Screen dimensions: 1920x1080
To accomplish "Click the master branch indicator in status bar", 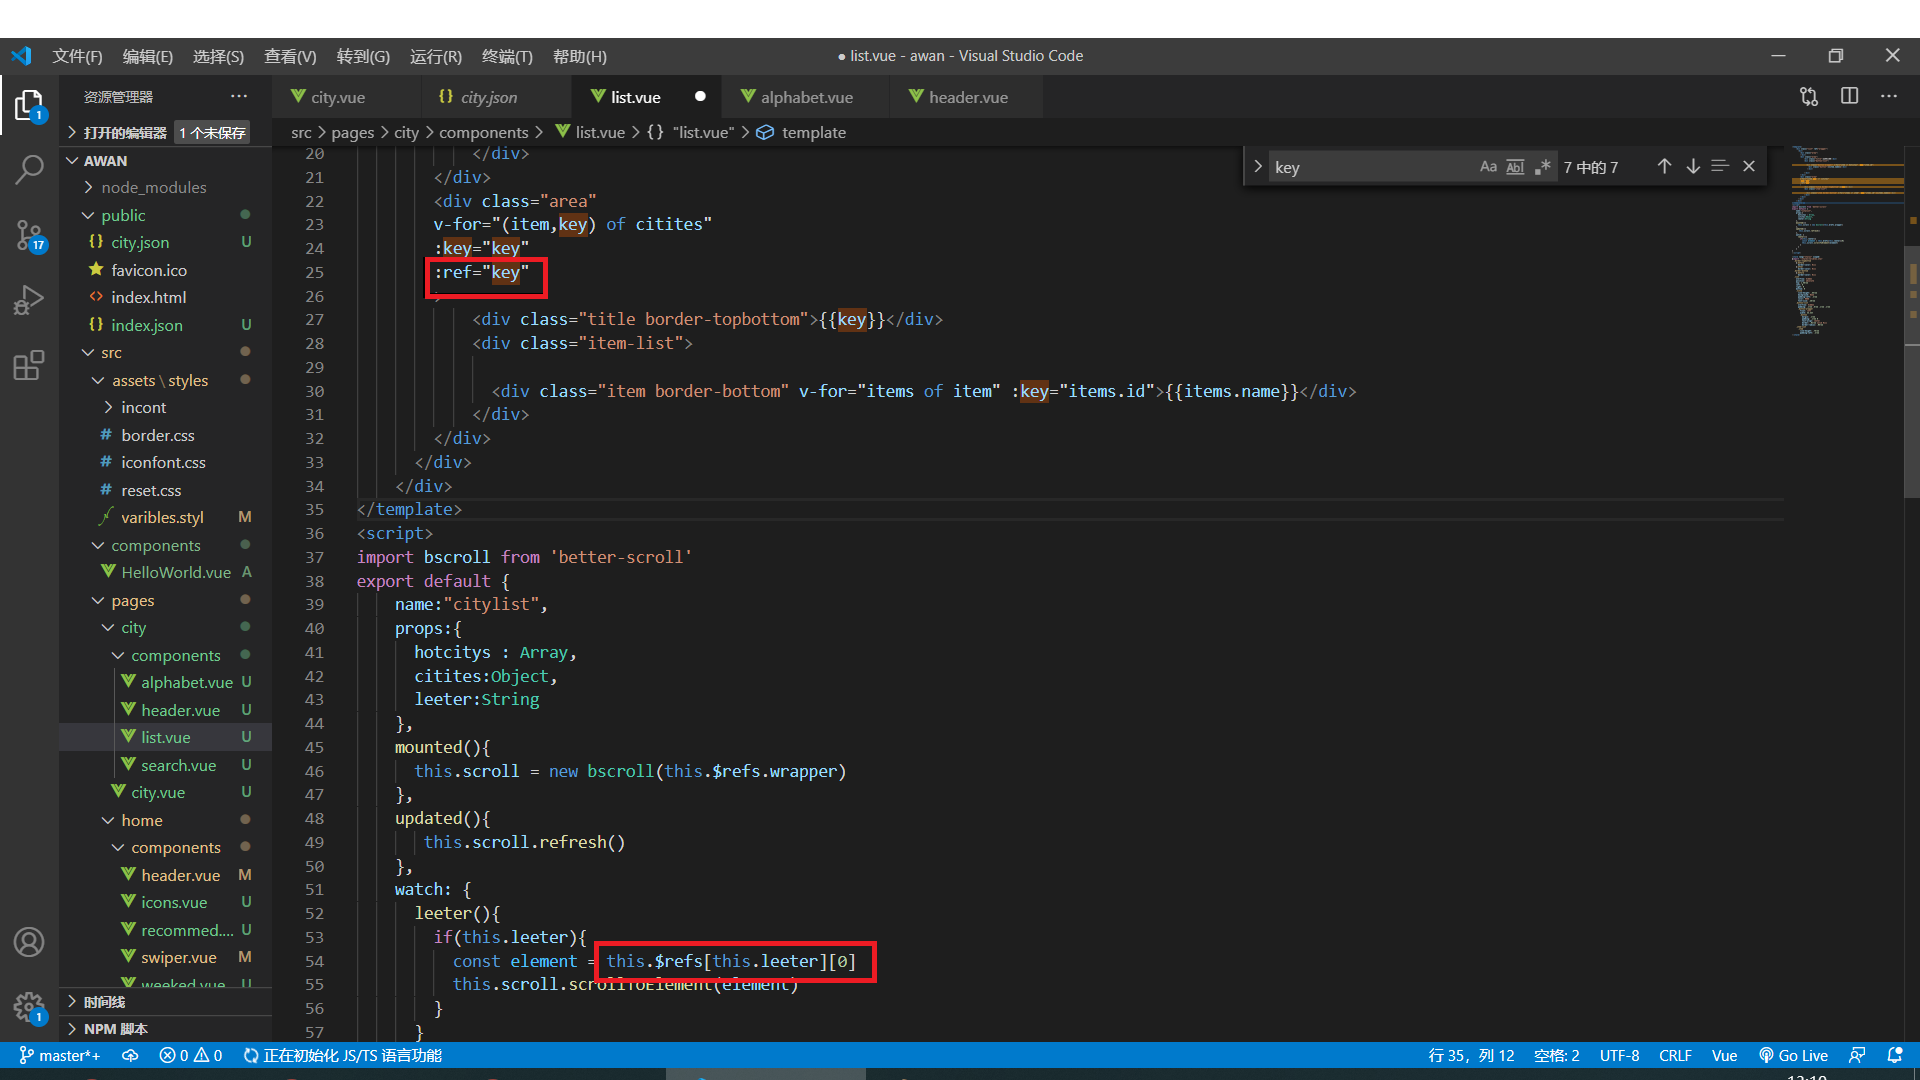I will pos(60,1055).
